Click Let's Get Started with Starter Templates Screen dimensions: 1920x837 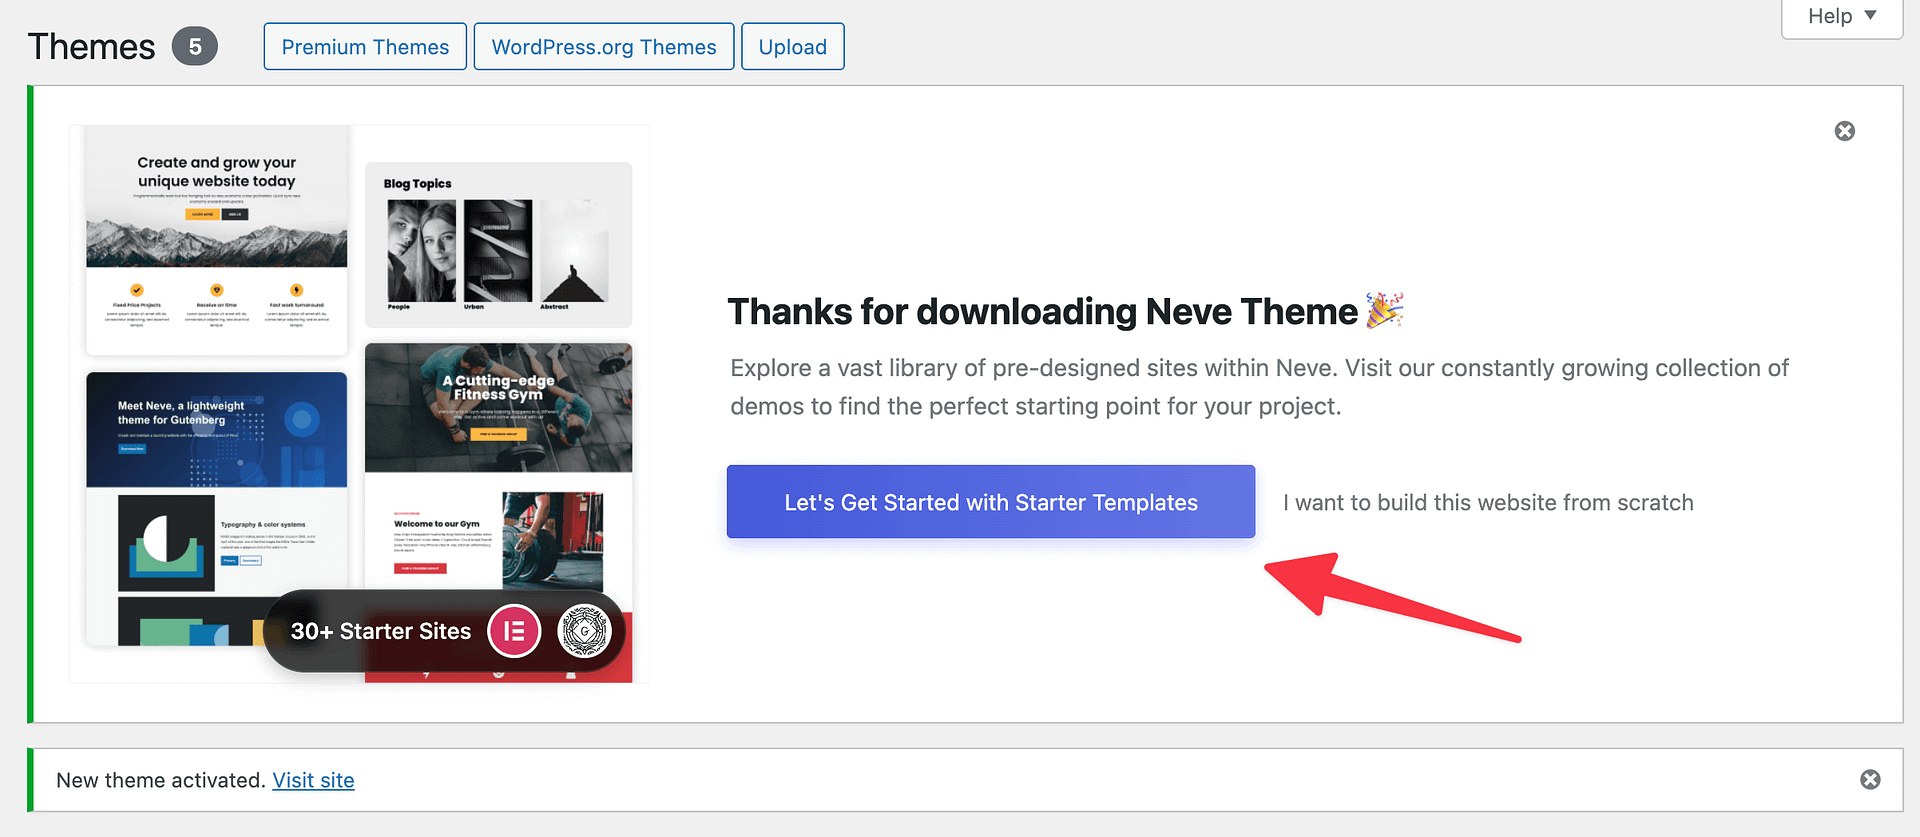pyautogui.click(x=991, y=502)
